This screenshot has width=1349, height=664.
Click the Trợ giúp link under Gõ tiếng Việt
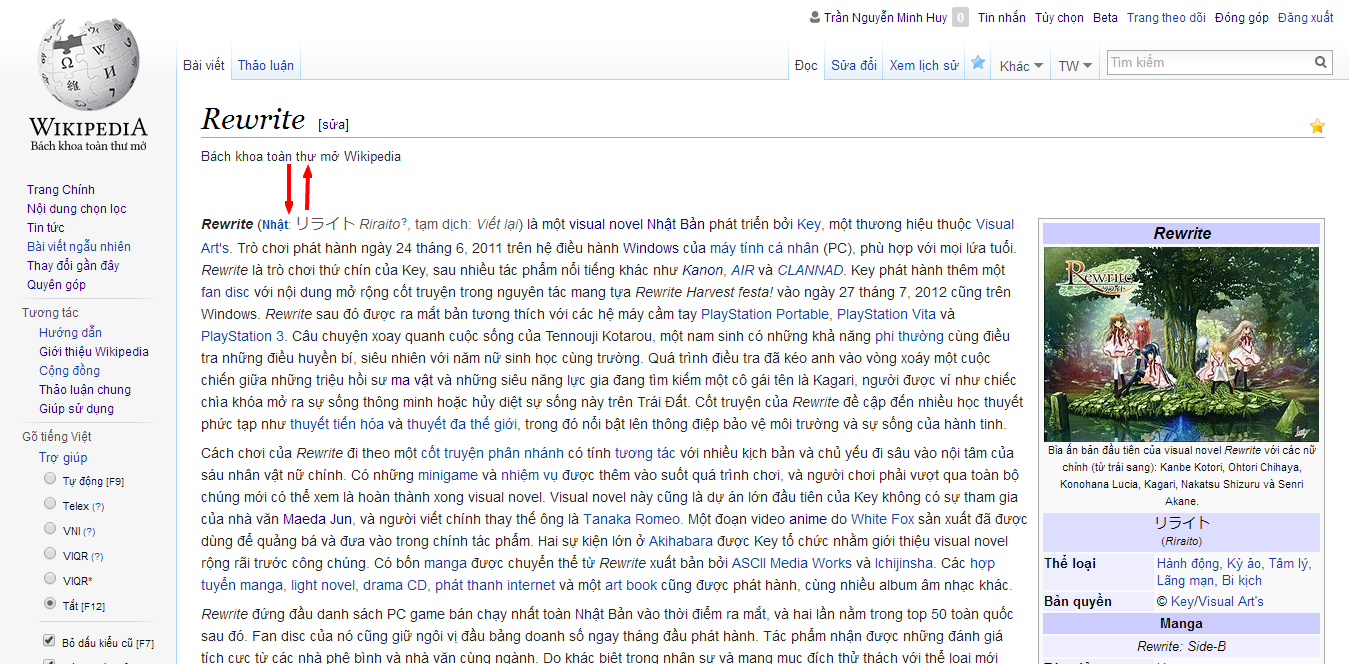[x=63, y=457]
